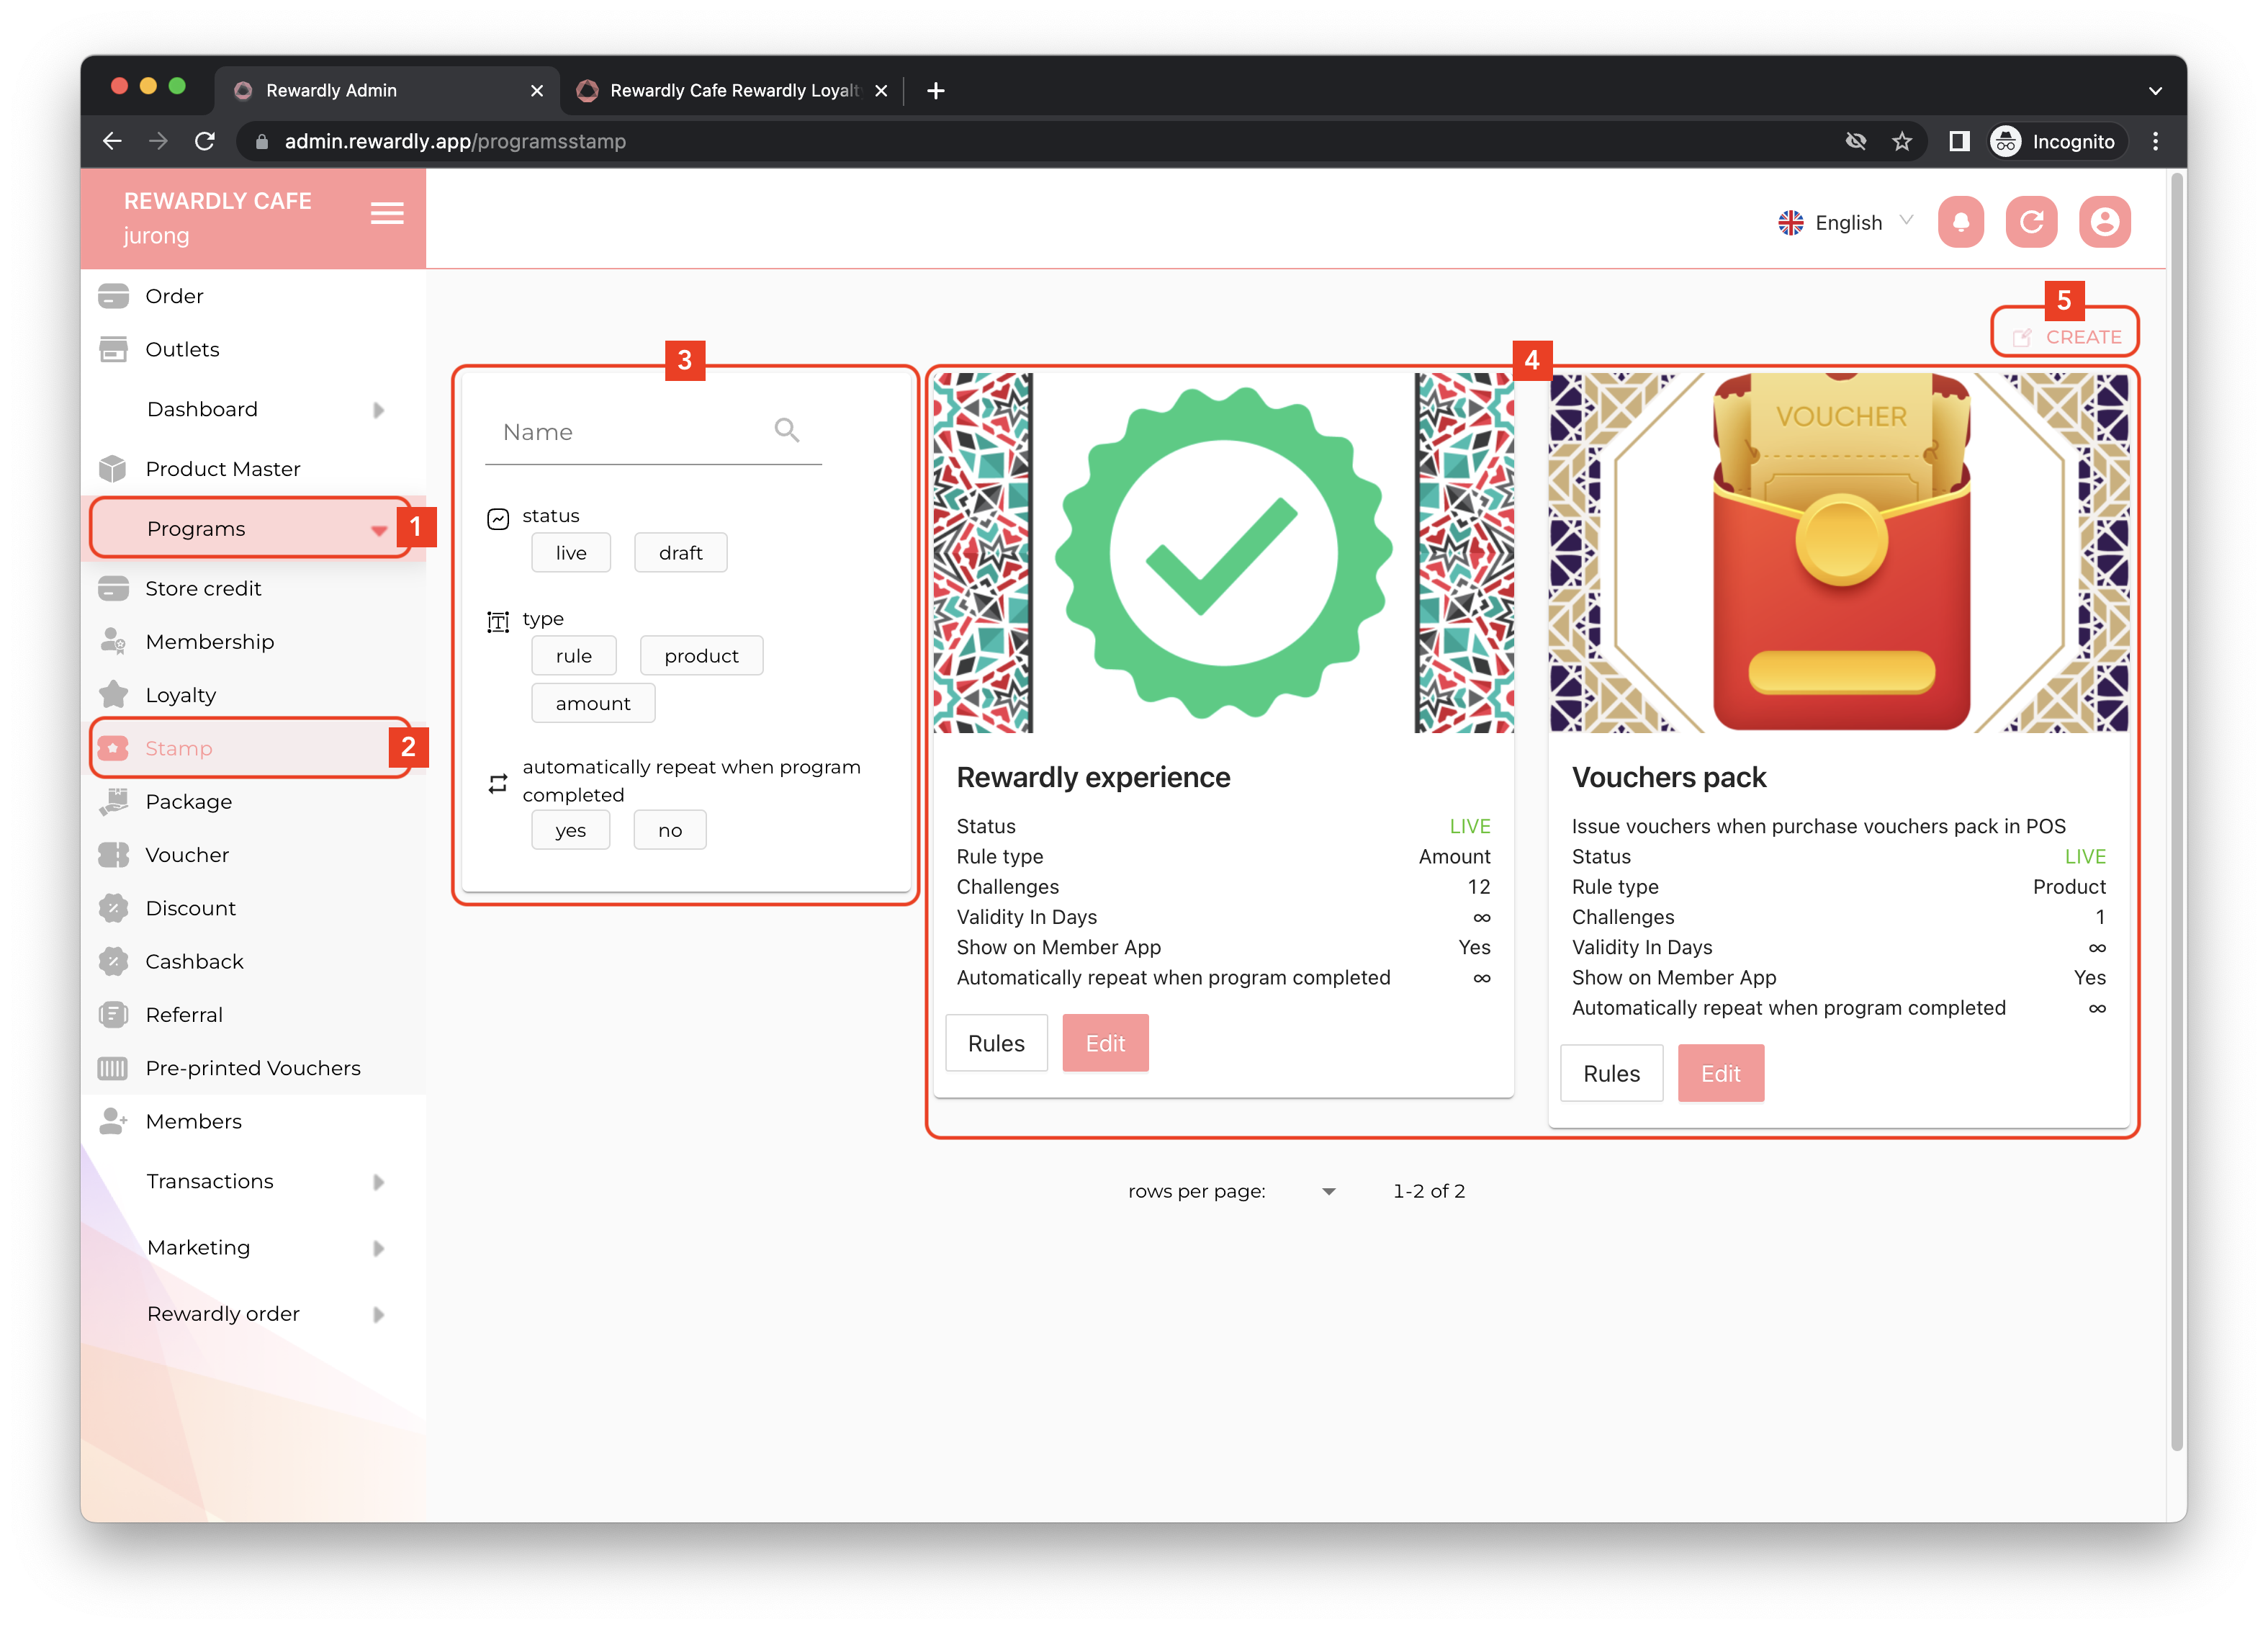
Task: Open Rules for Rewardly experience
Action: [x=996, y=1043]
